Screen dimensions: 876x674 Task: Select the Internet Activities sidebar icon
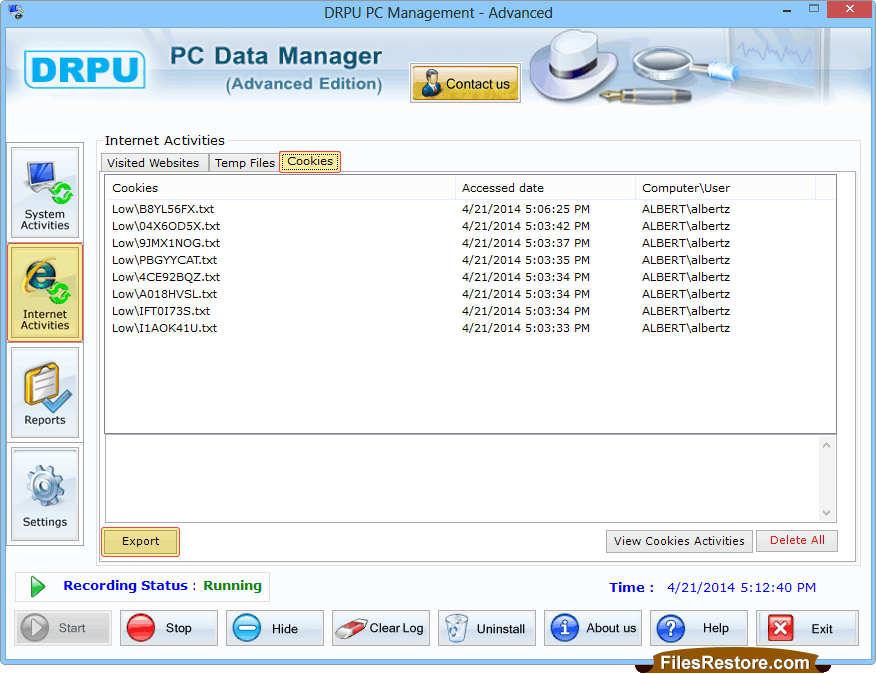click(x=45, y=292)
